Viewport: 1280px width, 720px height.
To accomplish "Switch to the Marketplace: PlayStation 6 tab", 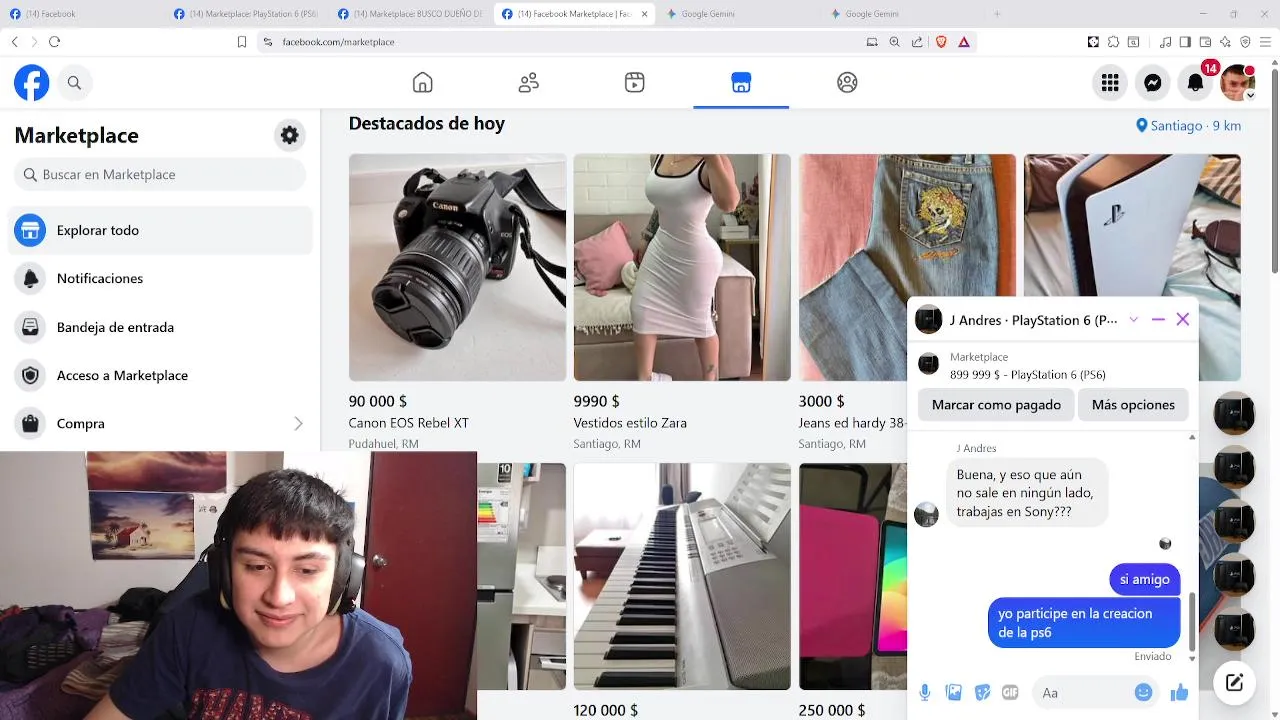I will click(246, 14).
